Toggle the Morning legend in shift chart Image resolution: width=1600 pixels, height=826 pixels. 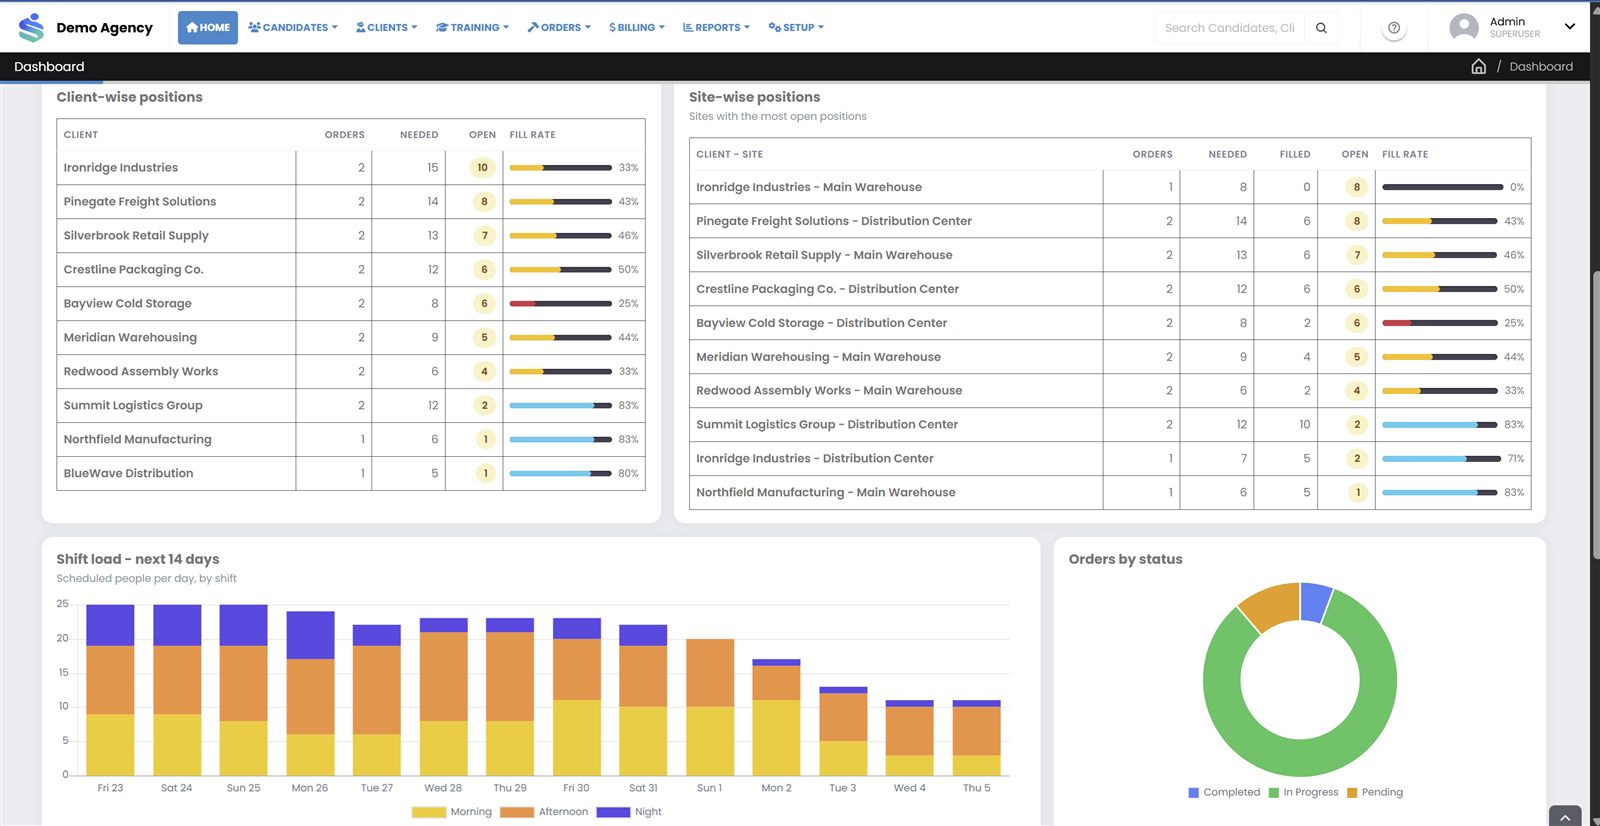point(452,812)
